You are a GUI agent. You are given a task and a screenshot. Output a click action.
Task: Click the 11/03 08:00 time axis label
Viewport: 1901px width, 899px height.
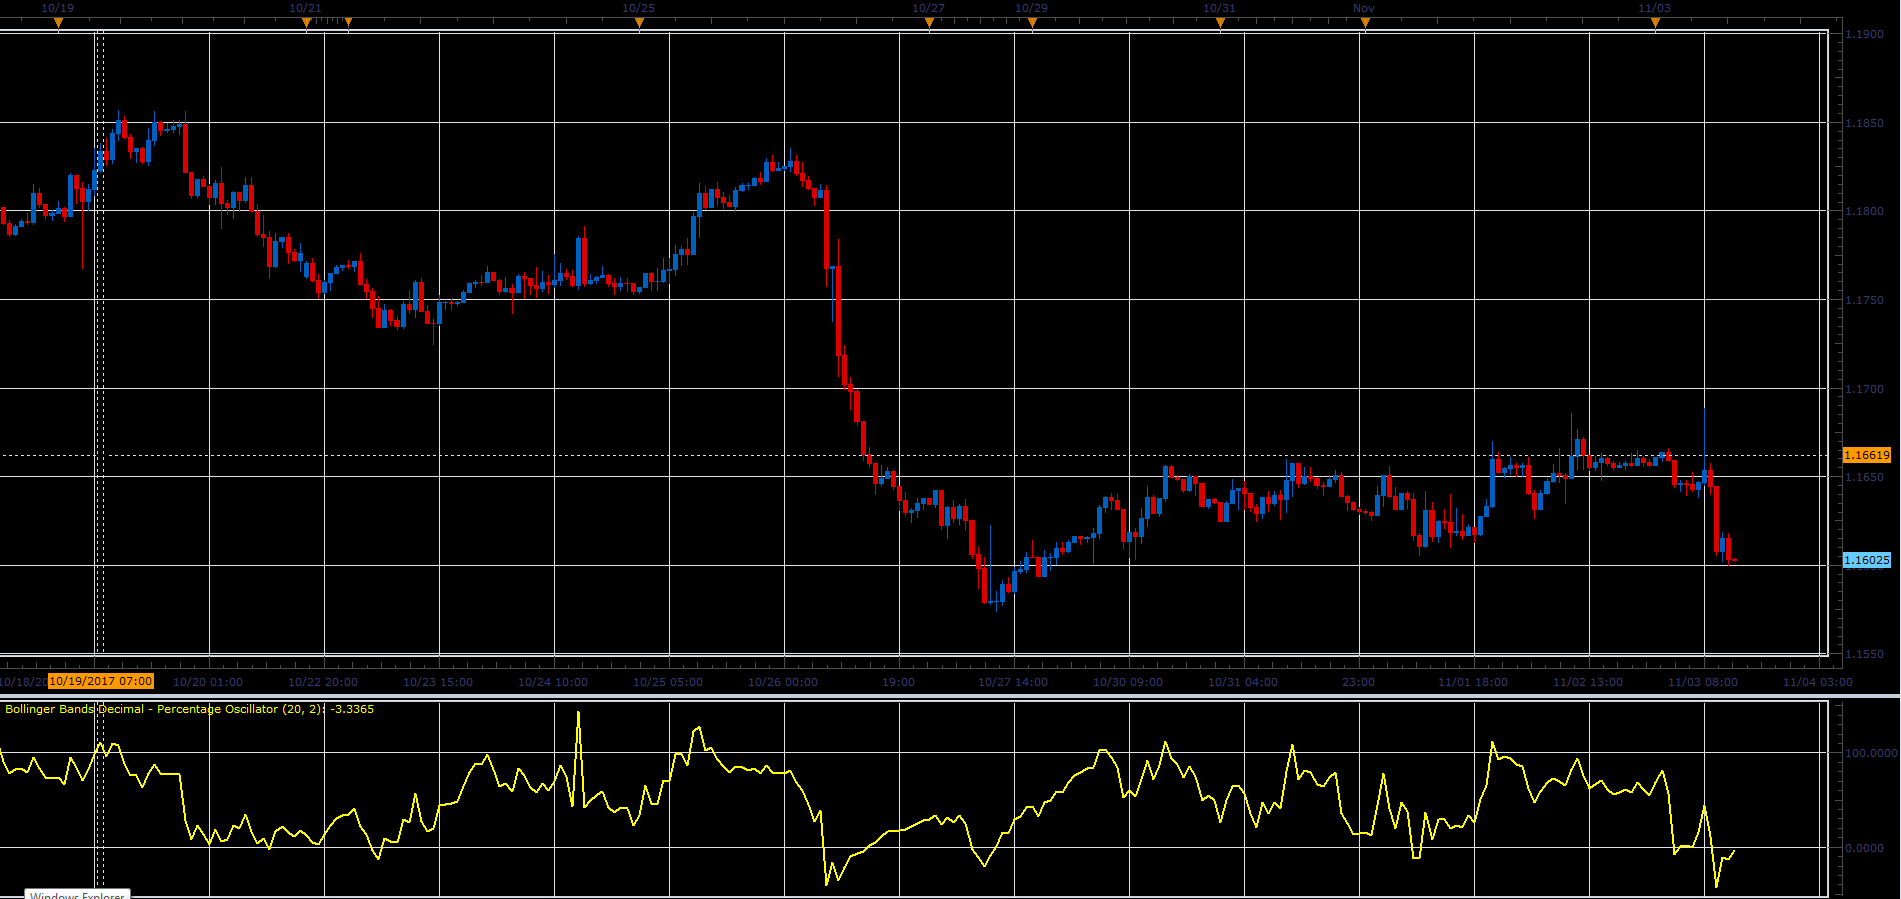point(1703,682)
